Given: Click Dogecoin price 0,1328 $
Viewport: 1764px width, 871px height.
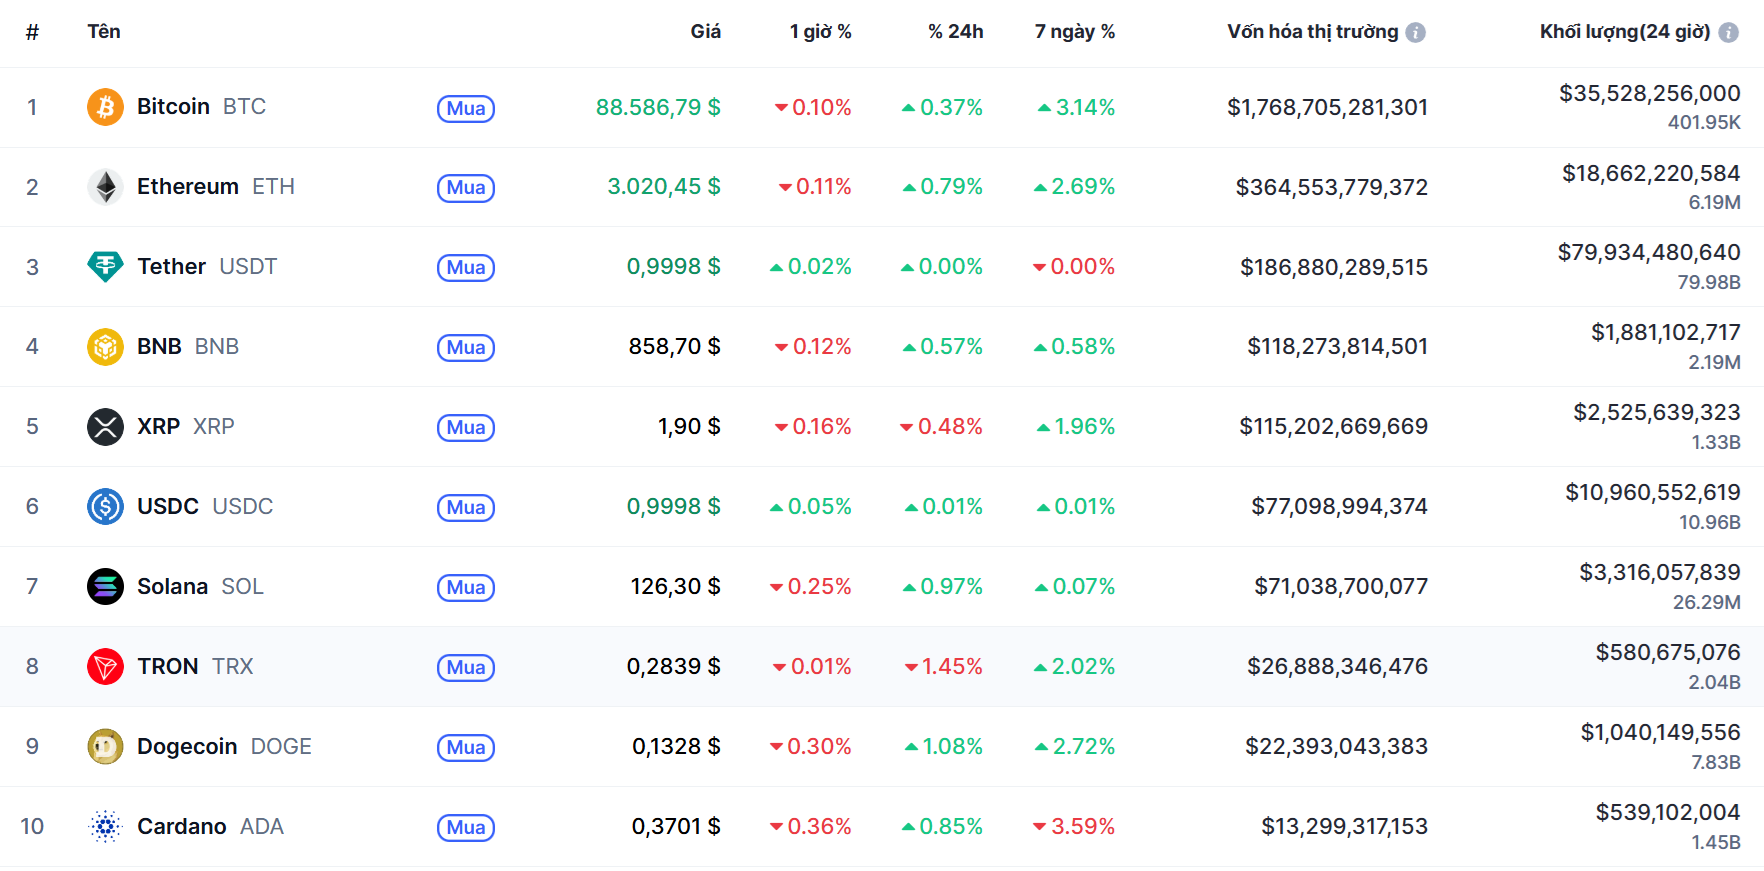Looking at the screenshot, I should pos(677,747).
